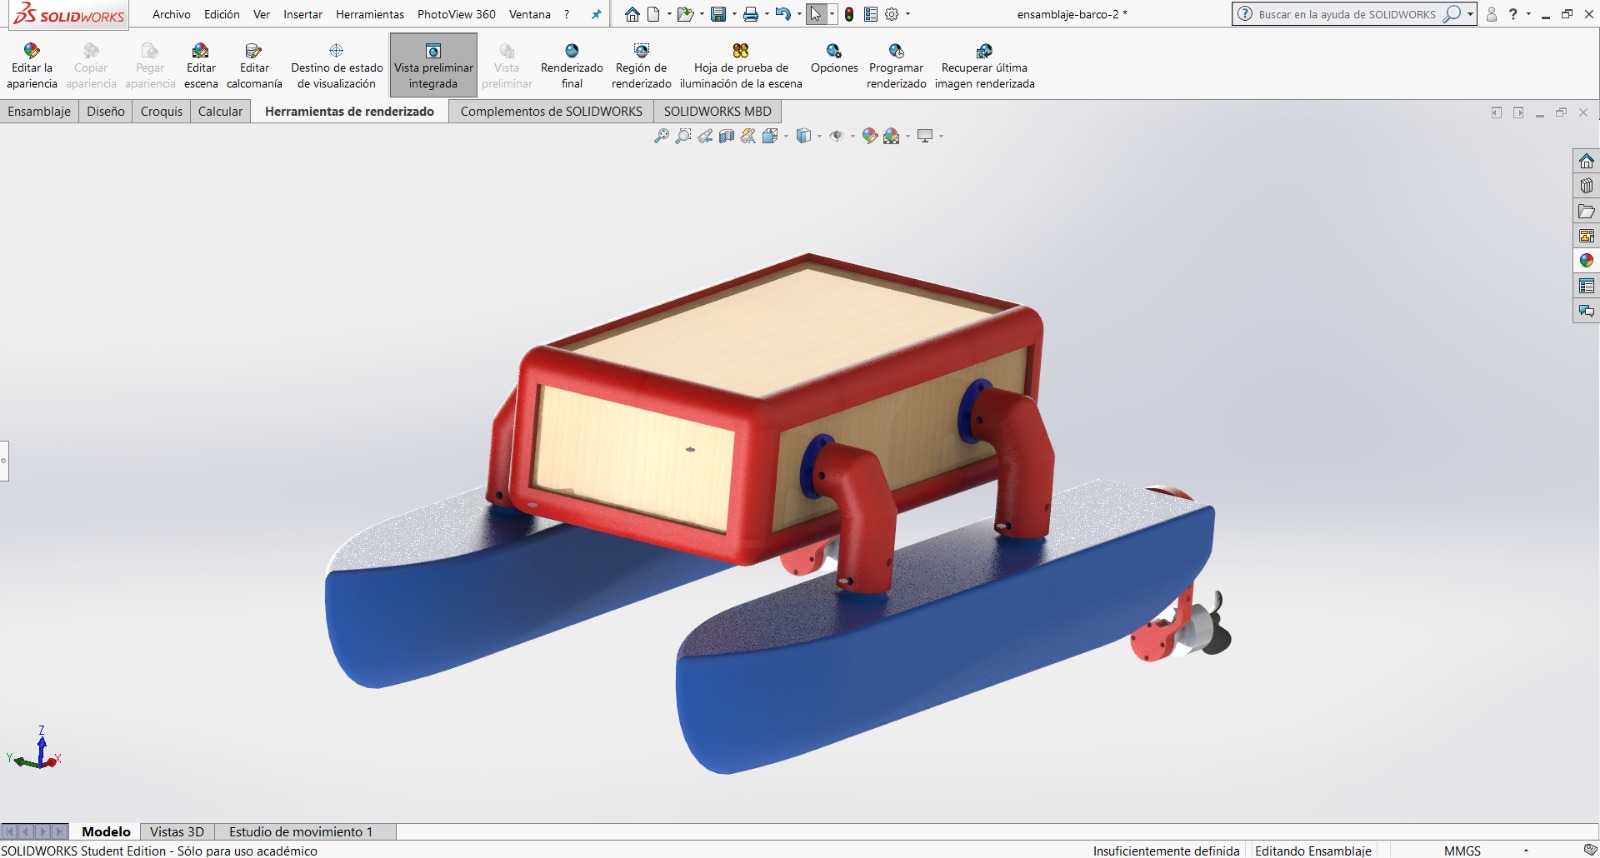Toggle the Select cursor tool
The image size is (1600, 858).
[816, 15]
